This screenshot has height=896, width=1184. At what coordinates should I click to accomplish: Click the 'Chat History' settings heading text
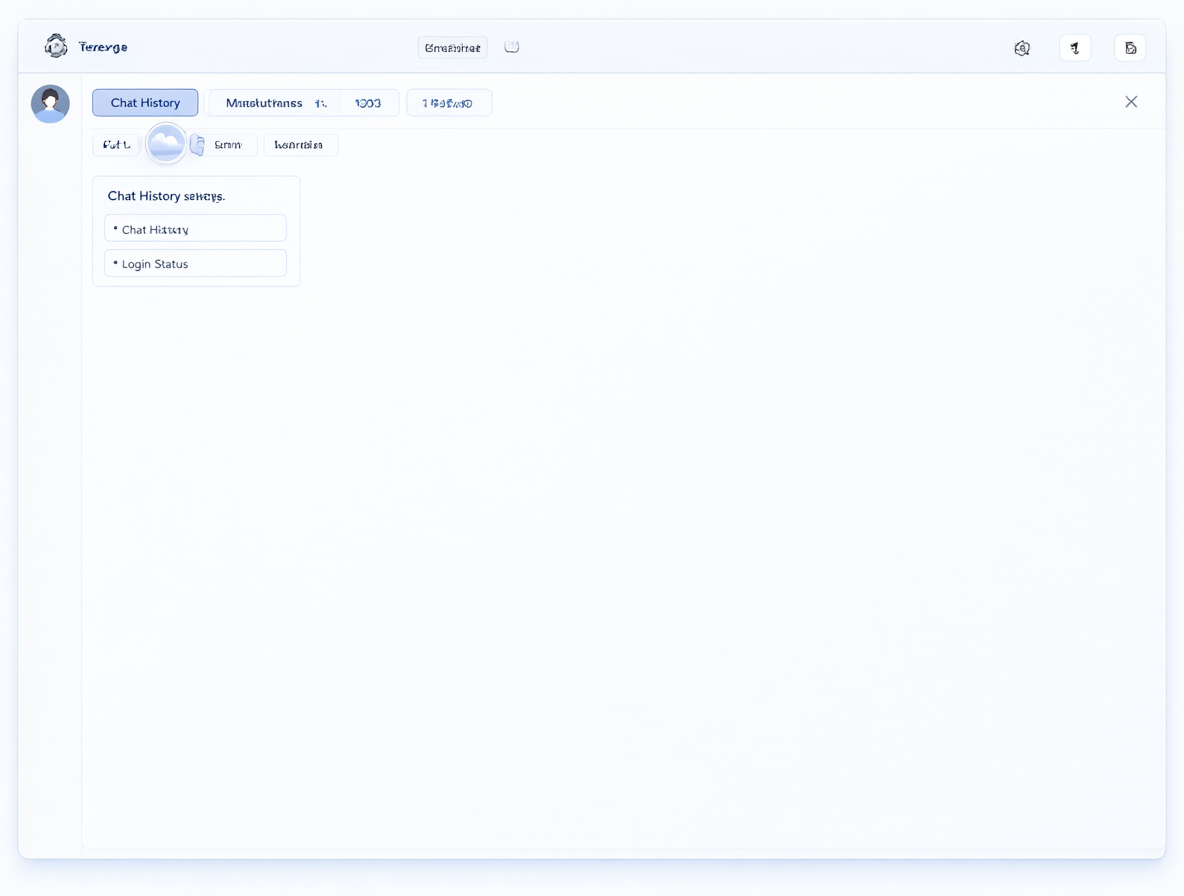tap(166, 196)
